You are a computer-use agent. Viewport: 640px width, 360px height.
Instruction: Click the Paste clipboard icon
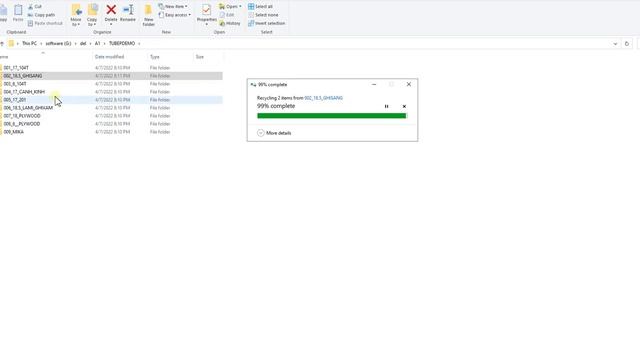pyautogui.click(x=18, y=10)
